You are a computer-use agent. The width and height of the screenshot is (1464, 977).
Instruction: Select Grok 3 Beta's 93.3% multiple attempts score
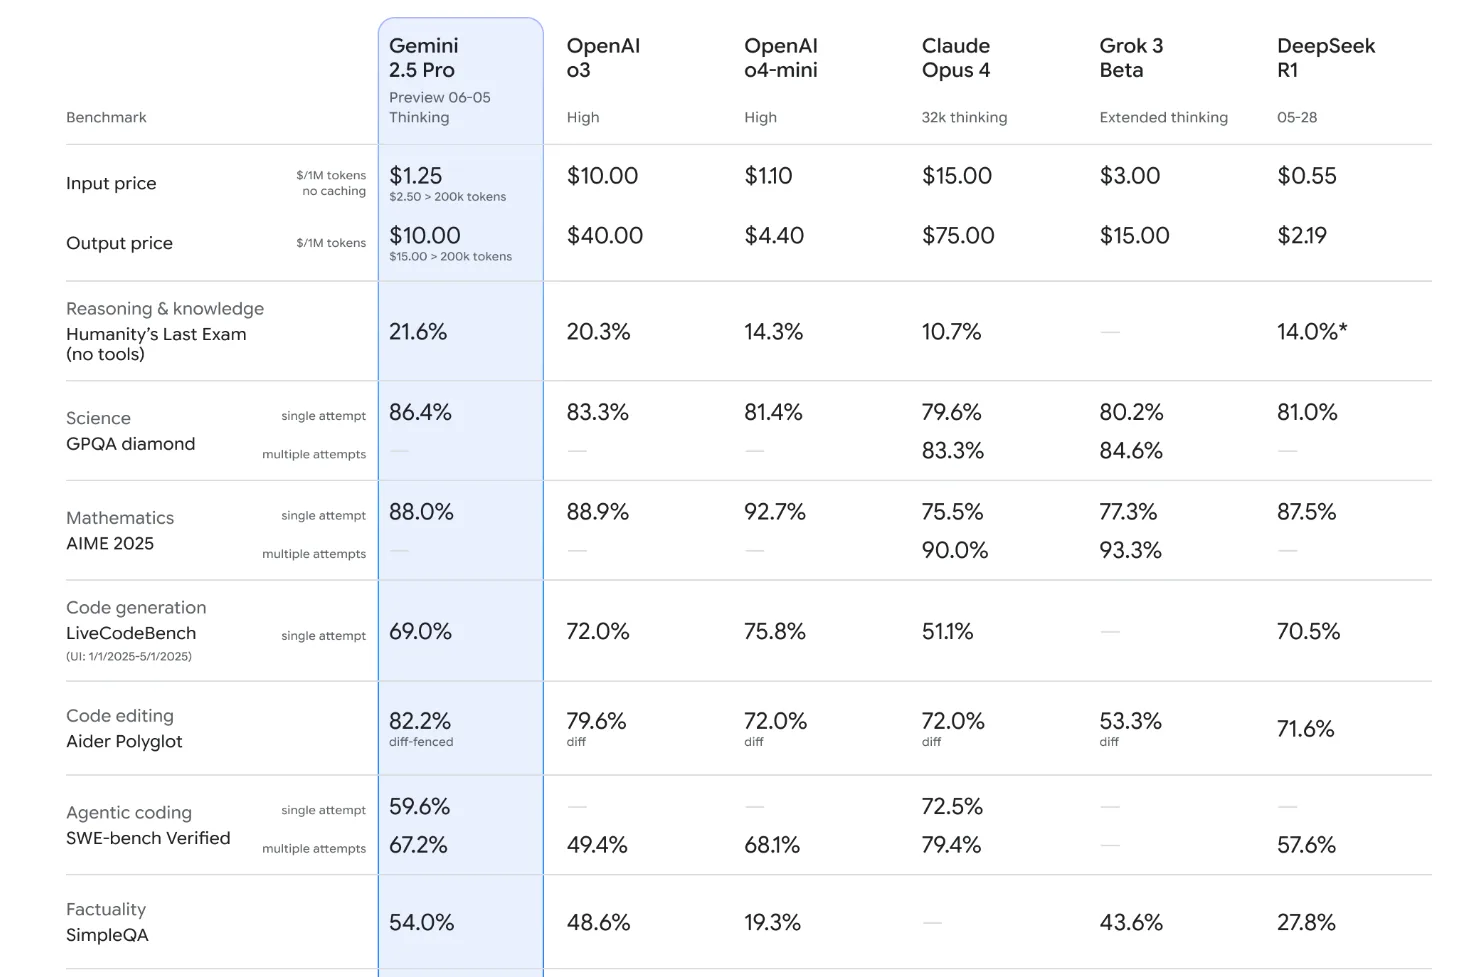tap(1131, 550)
